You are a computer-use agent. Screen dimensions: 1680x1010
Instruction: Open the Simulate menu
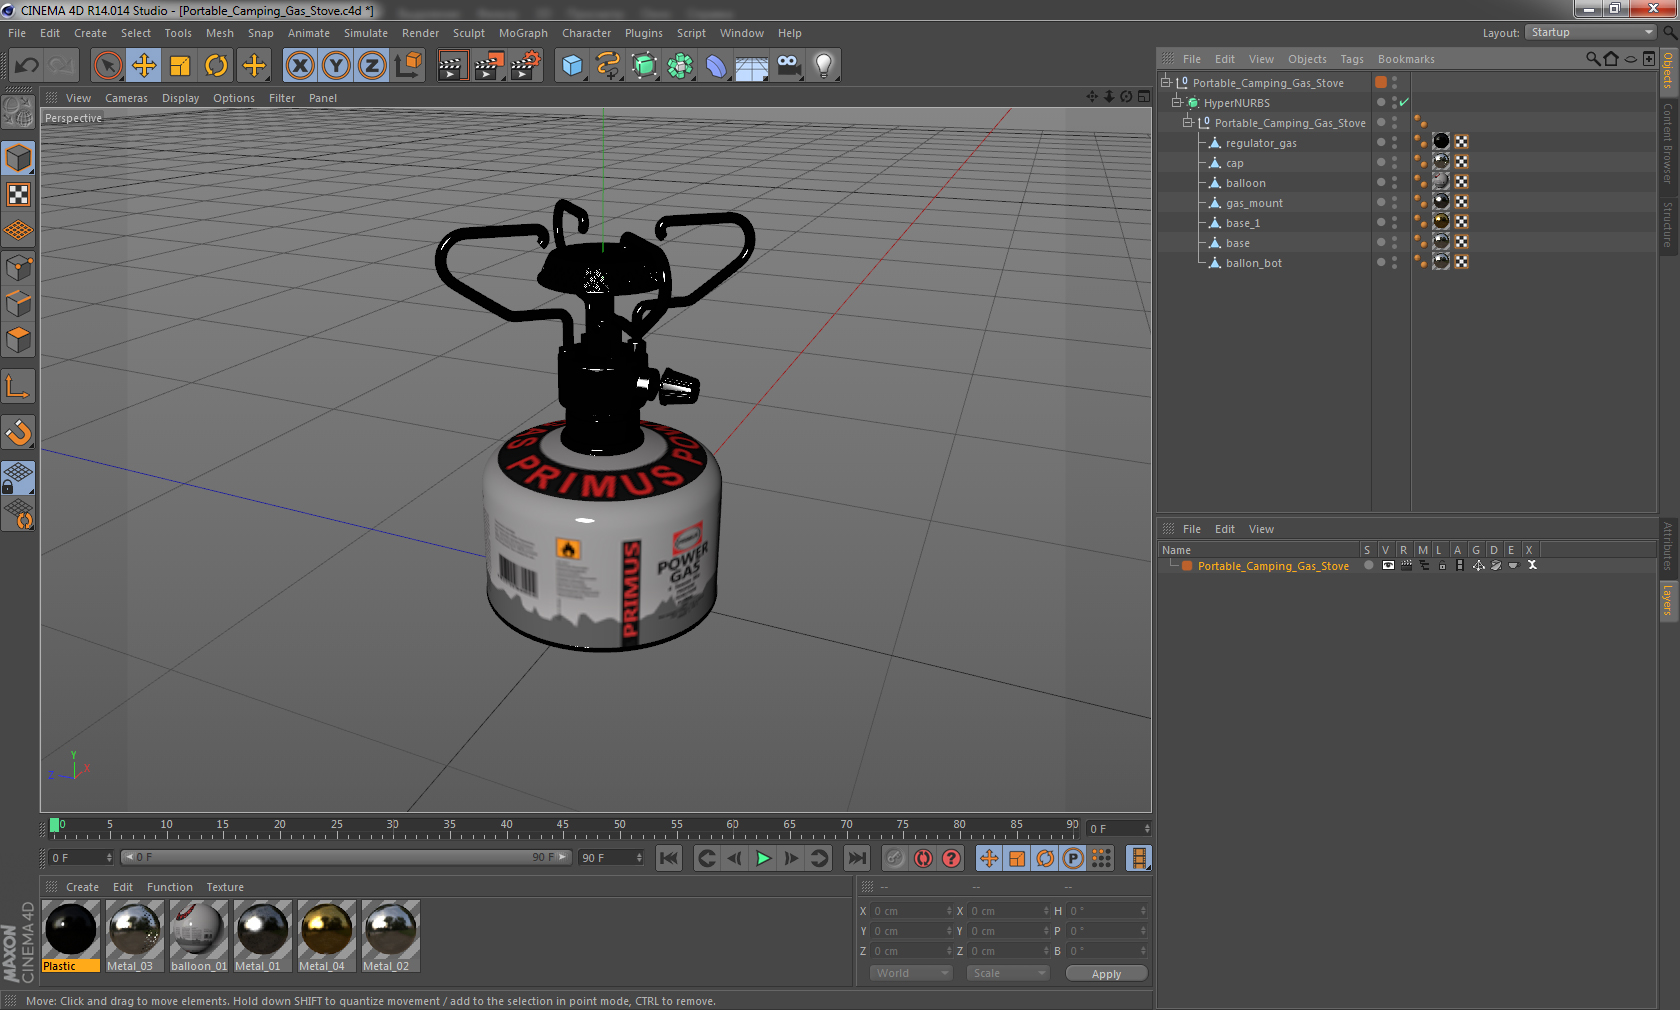tap(366, 33)
